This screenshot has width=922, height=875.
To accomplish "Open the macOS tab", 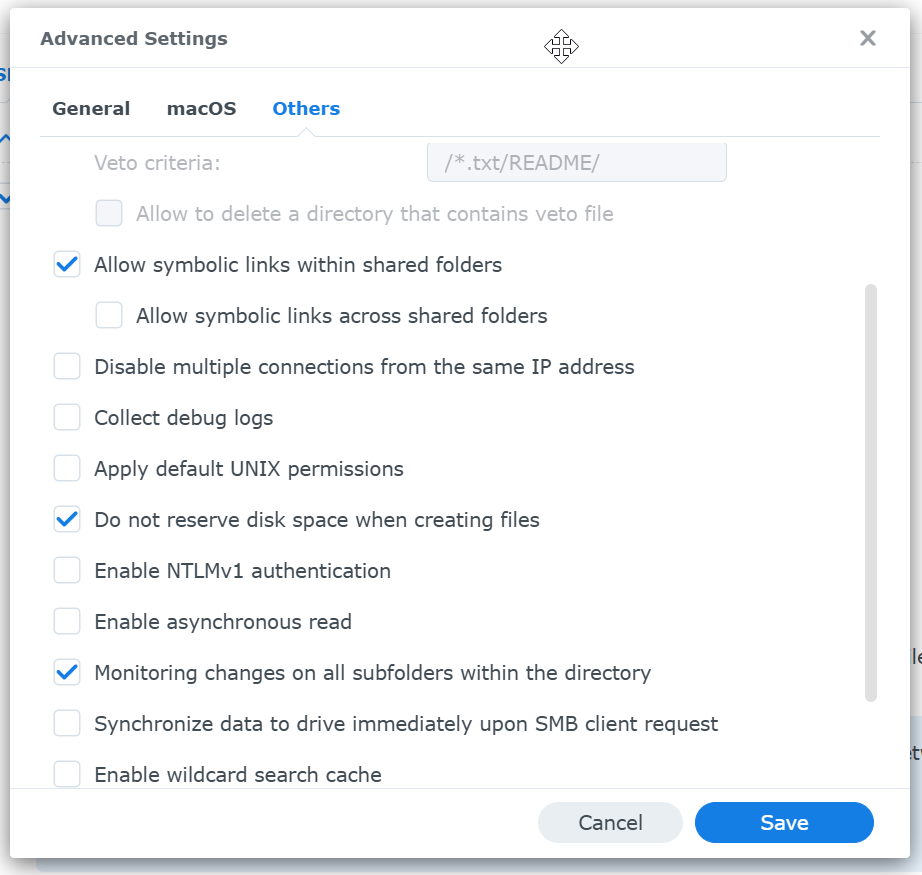I will click(201, 109).
